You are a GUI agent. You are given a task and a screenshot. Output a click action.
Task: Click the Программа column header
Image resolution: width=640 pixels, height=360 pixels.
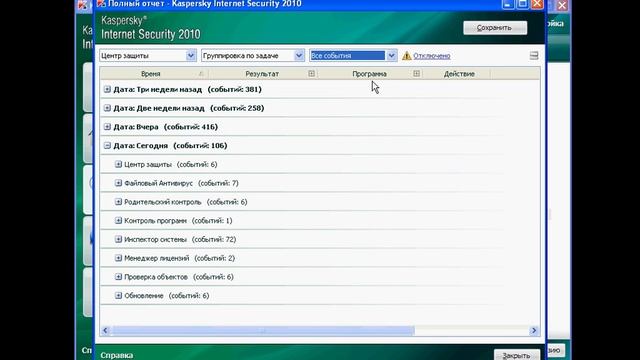tap(369, 74)
